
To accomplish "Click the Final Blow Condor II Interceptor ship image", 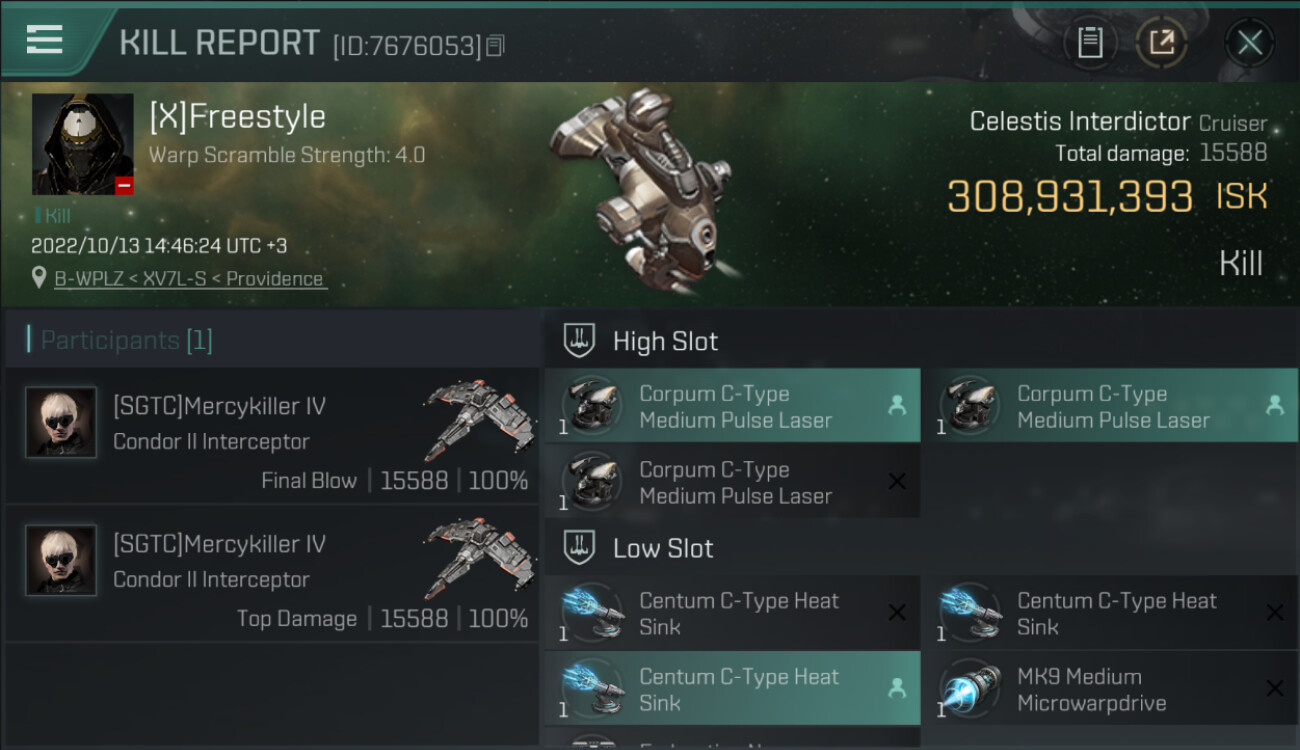I will 477,419.
